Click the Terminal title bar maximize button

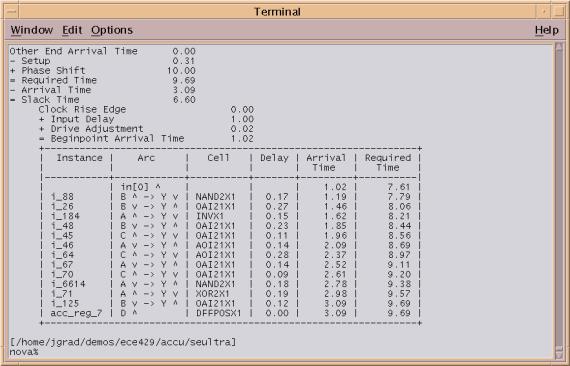(558, 12)
